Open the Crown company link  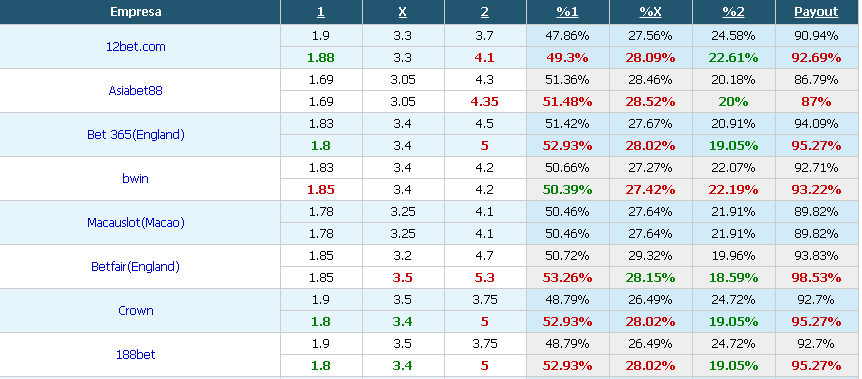135,311
